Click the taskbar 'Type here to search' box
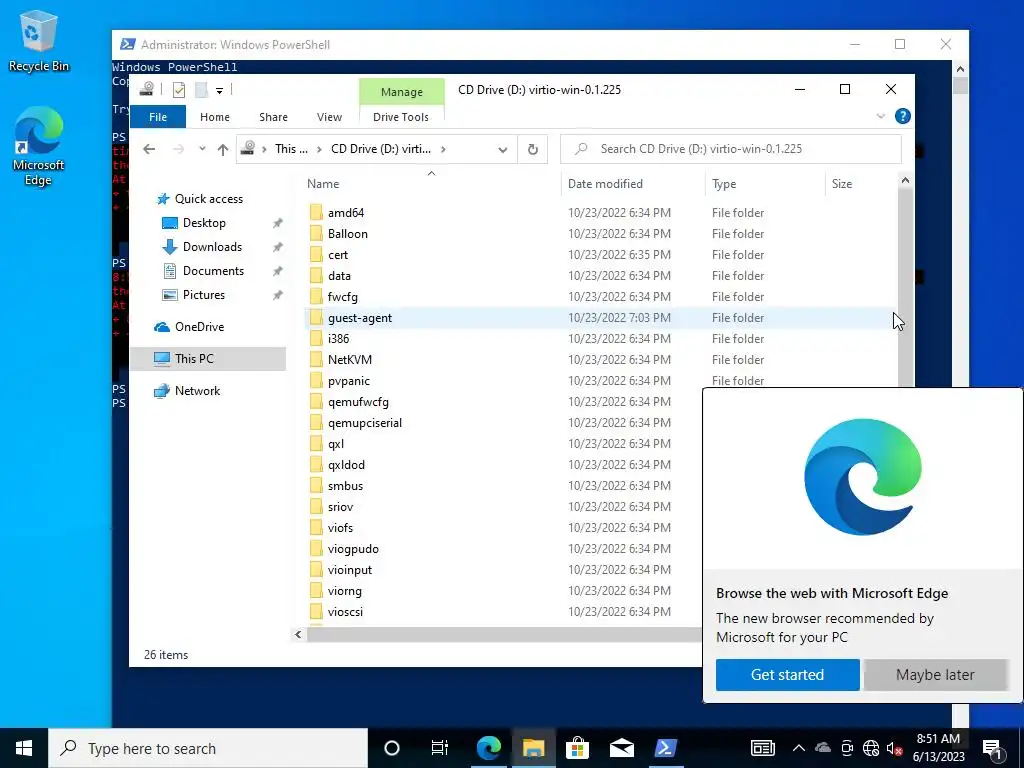The image size is (1024, 768). coord(208,748)
